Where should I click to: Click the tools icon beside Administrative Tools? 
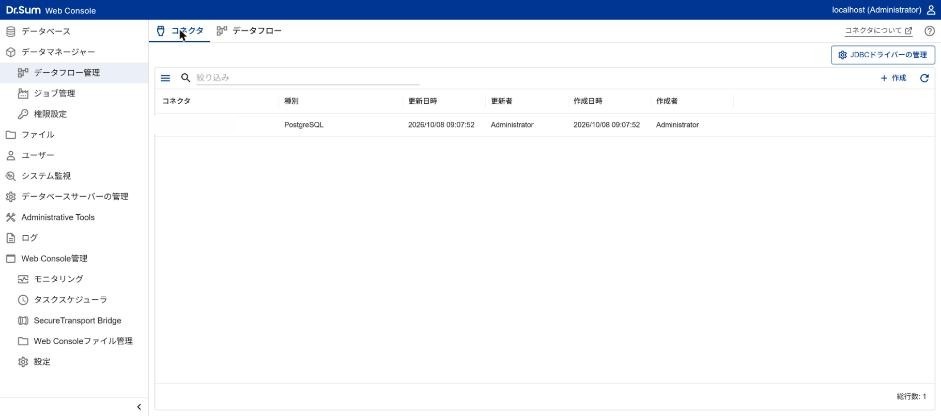tap(10, 217)
